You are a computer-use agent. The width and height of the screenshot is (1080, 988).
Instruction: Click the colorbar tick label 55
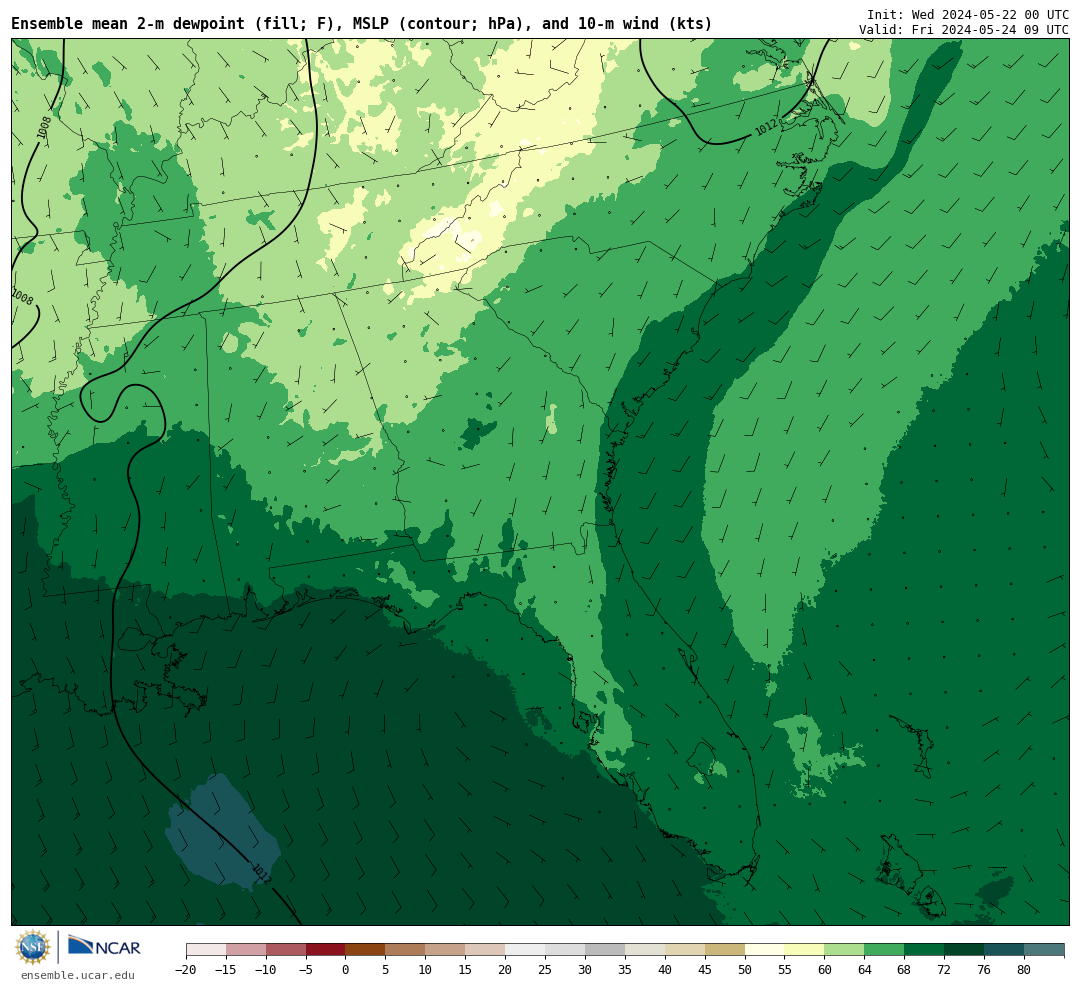point(785,970)
